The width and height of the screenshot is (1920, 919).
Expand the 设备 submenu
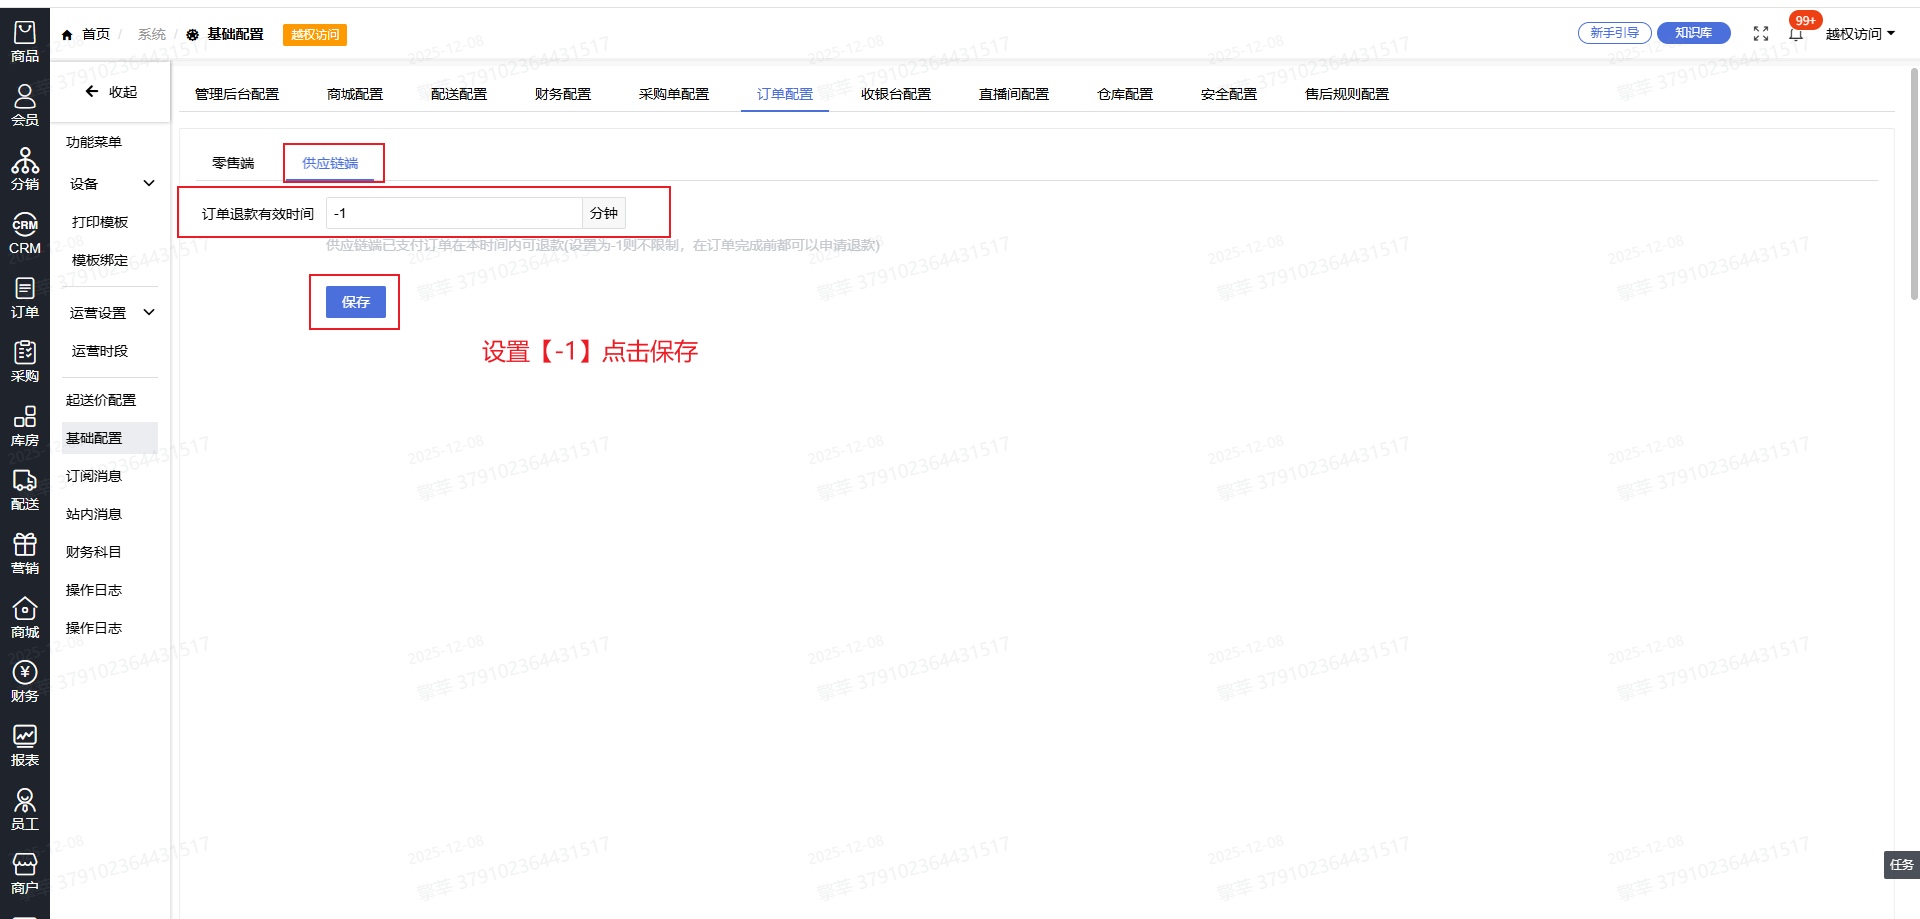(x=111, y=184)
